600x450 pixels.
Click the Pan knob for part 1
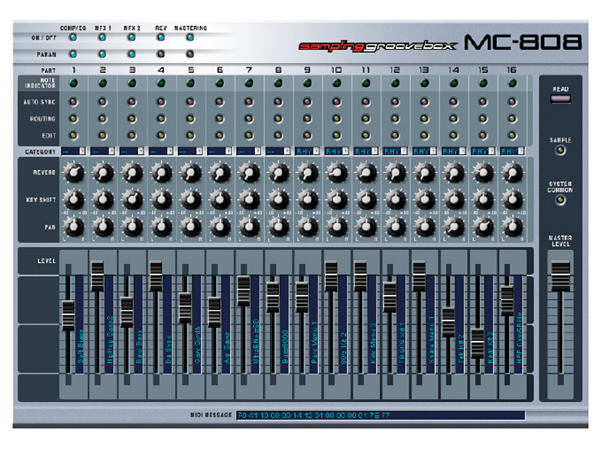click(x=74, y=227)
